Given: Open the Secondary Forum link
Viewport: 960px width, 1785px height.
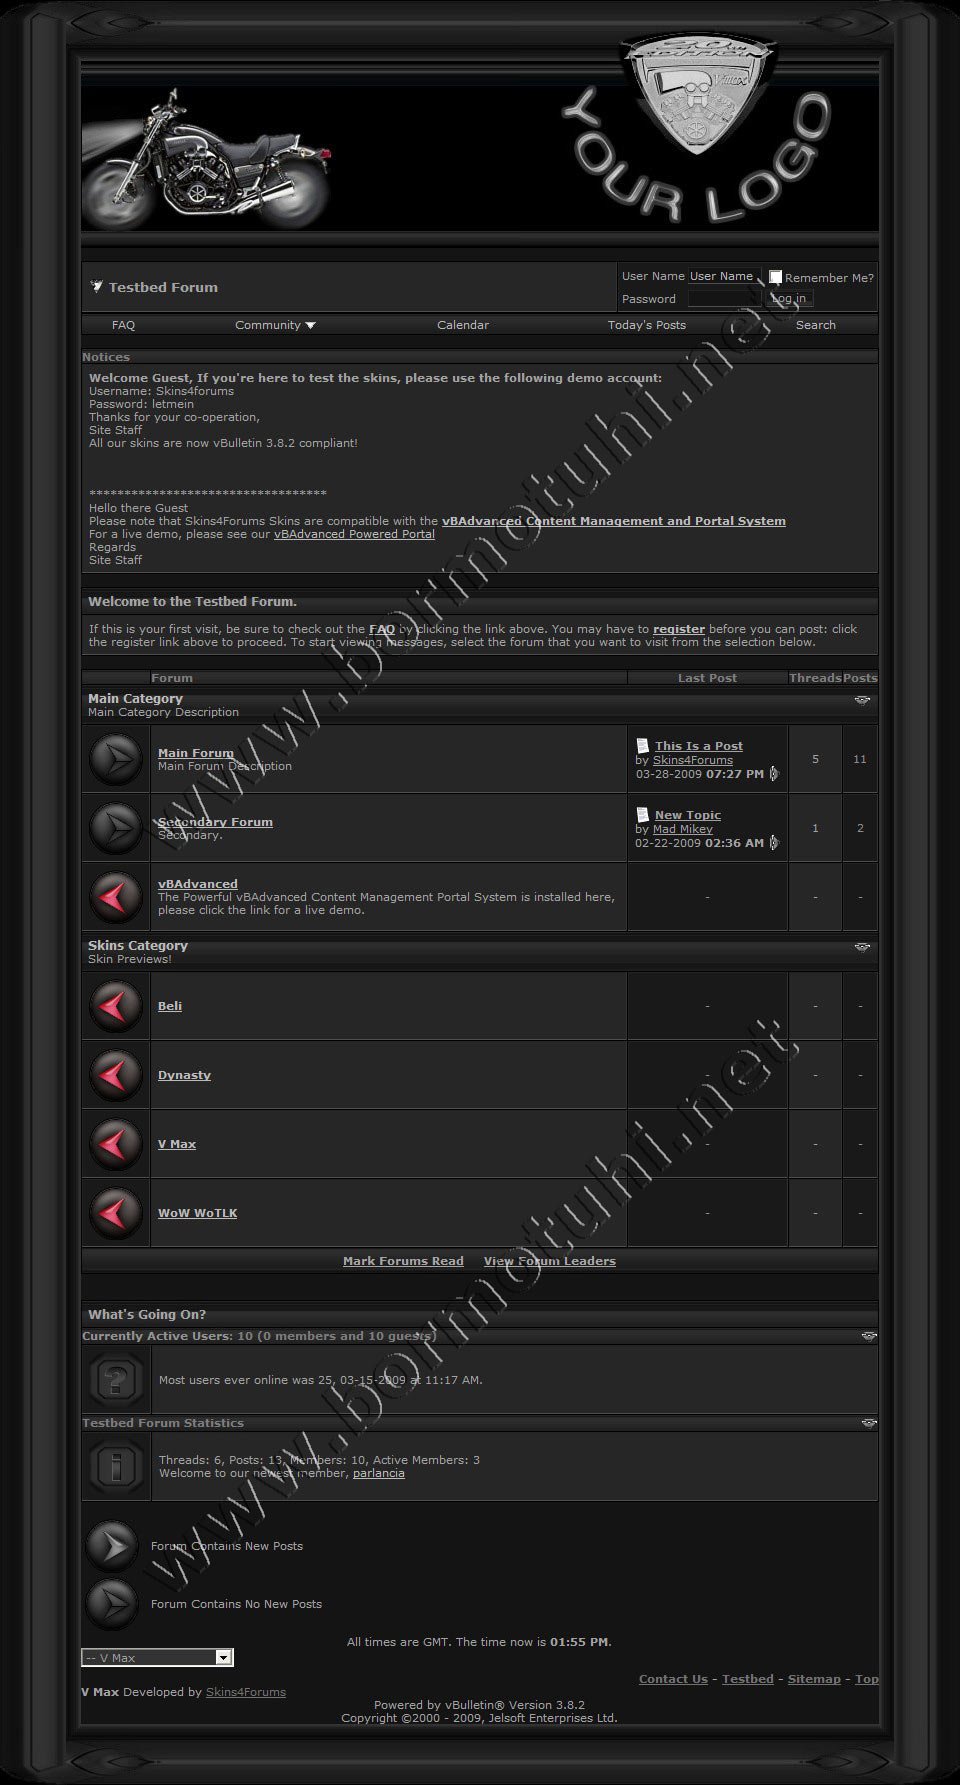Looking at the screenshot, I should pyautogui.click(x=215, y=822).
